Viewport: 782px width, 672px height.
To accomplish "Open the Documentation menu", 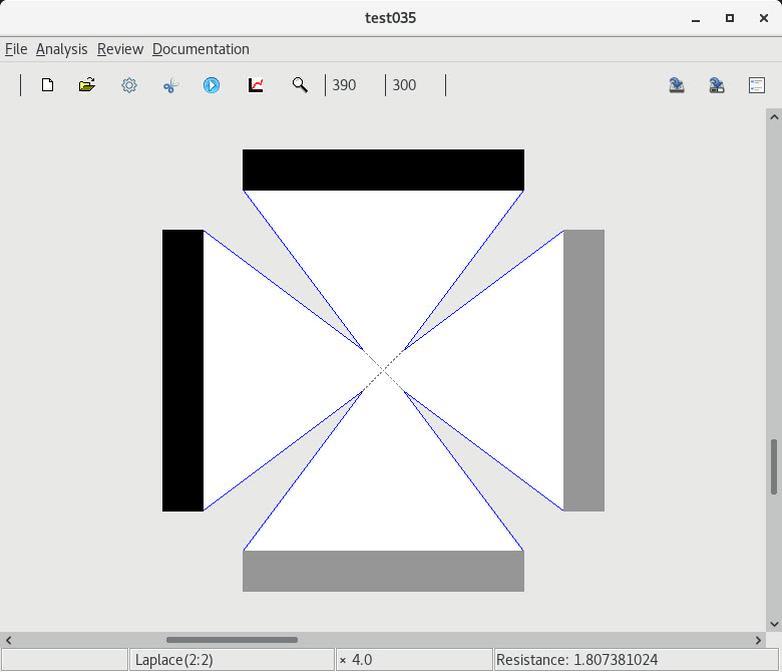I will pyautogui.click(x=201, y=49).
